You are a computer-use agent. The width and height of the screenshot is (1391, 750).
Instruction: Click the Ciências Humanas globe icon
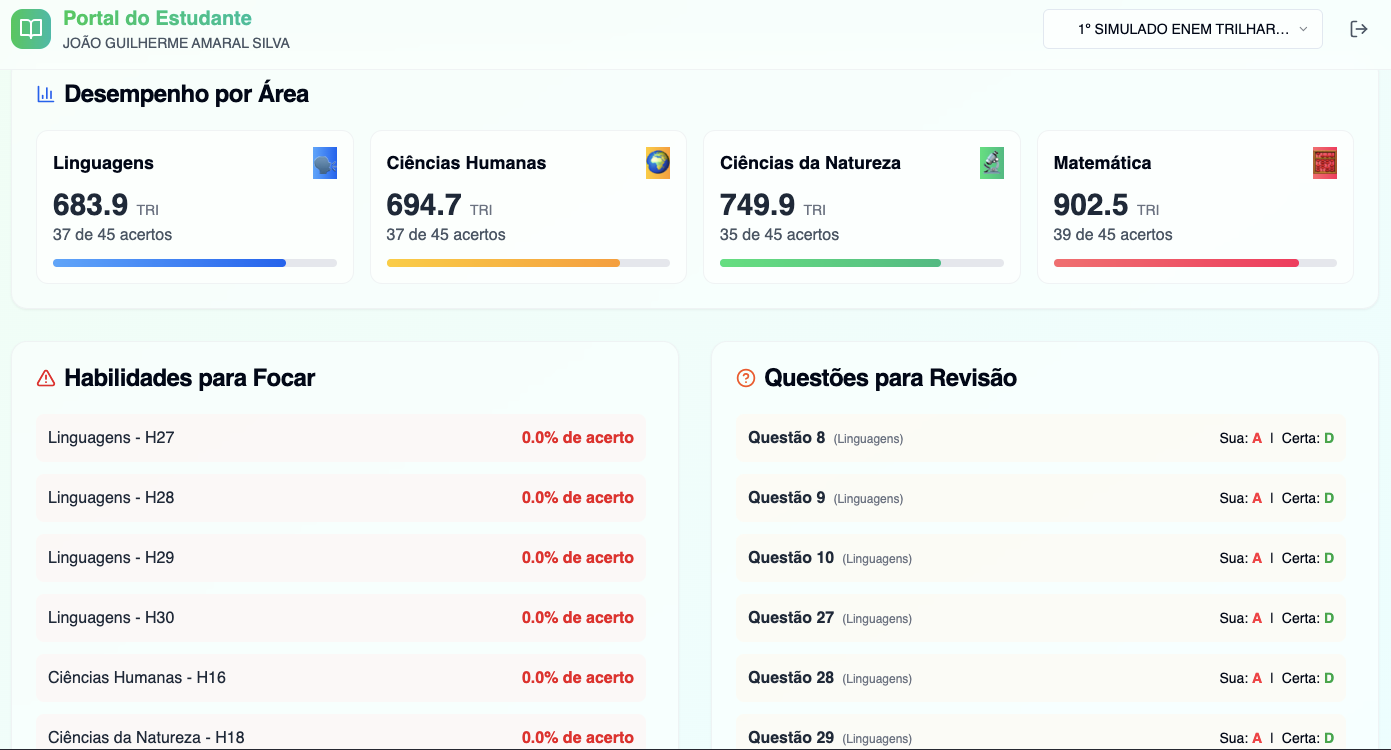point(657,163)
